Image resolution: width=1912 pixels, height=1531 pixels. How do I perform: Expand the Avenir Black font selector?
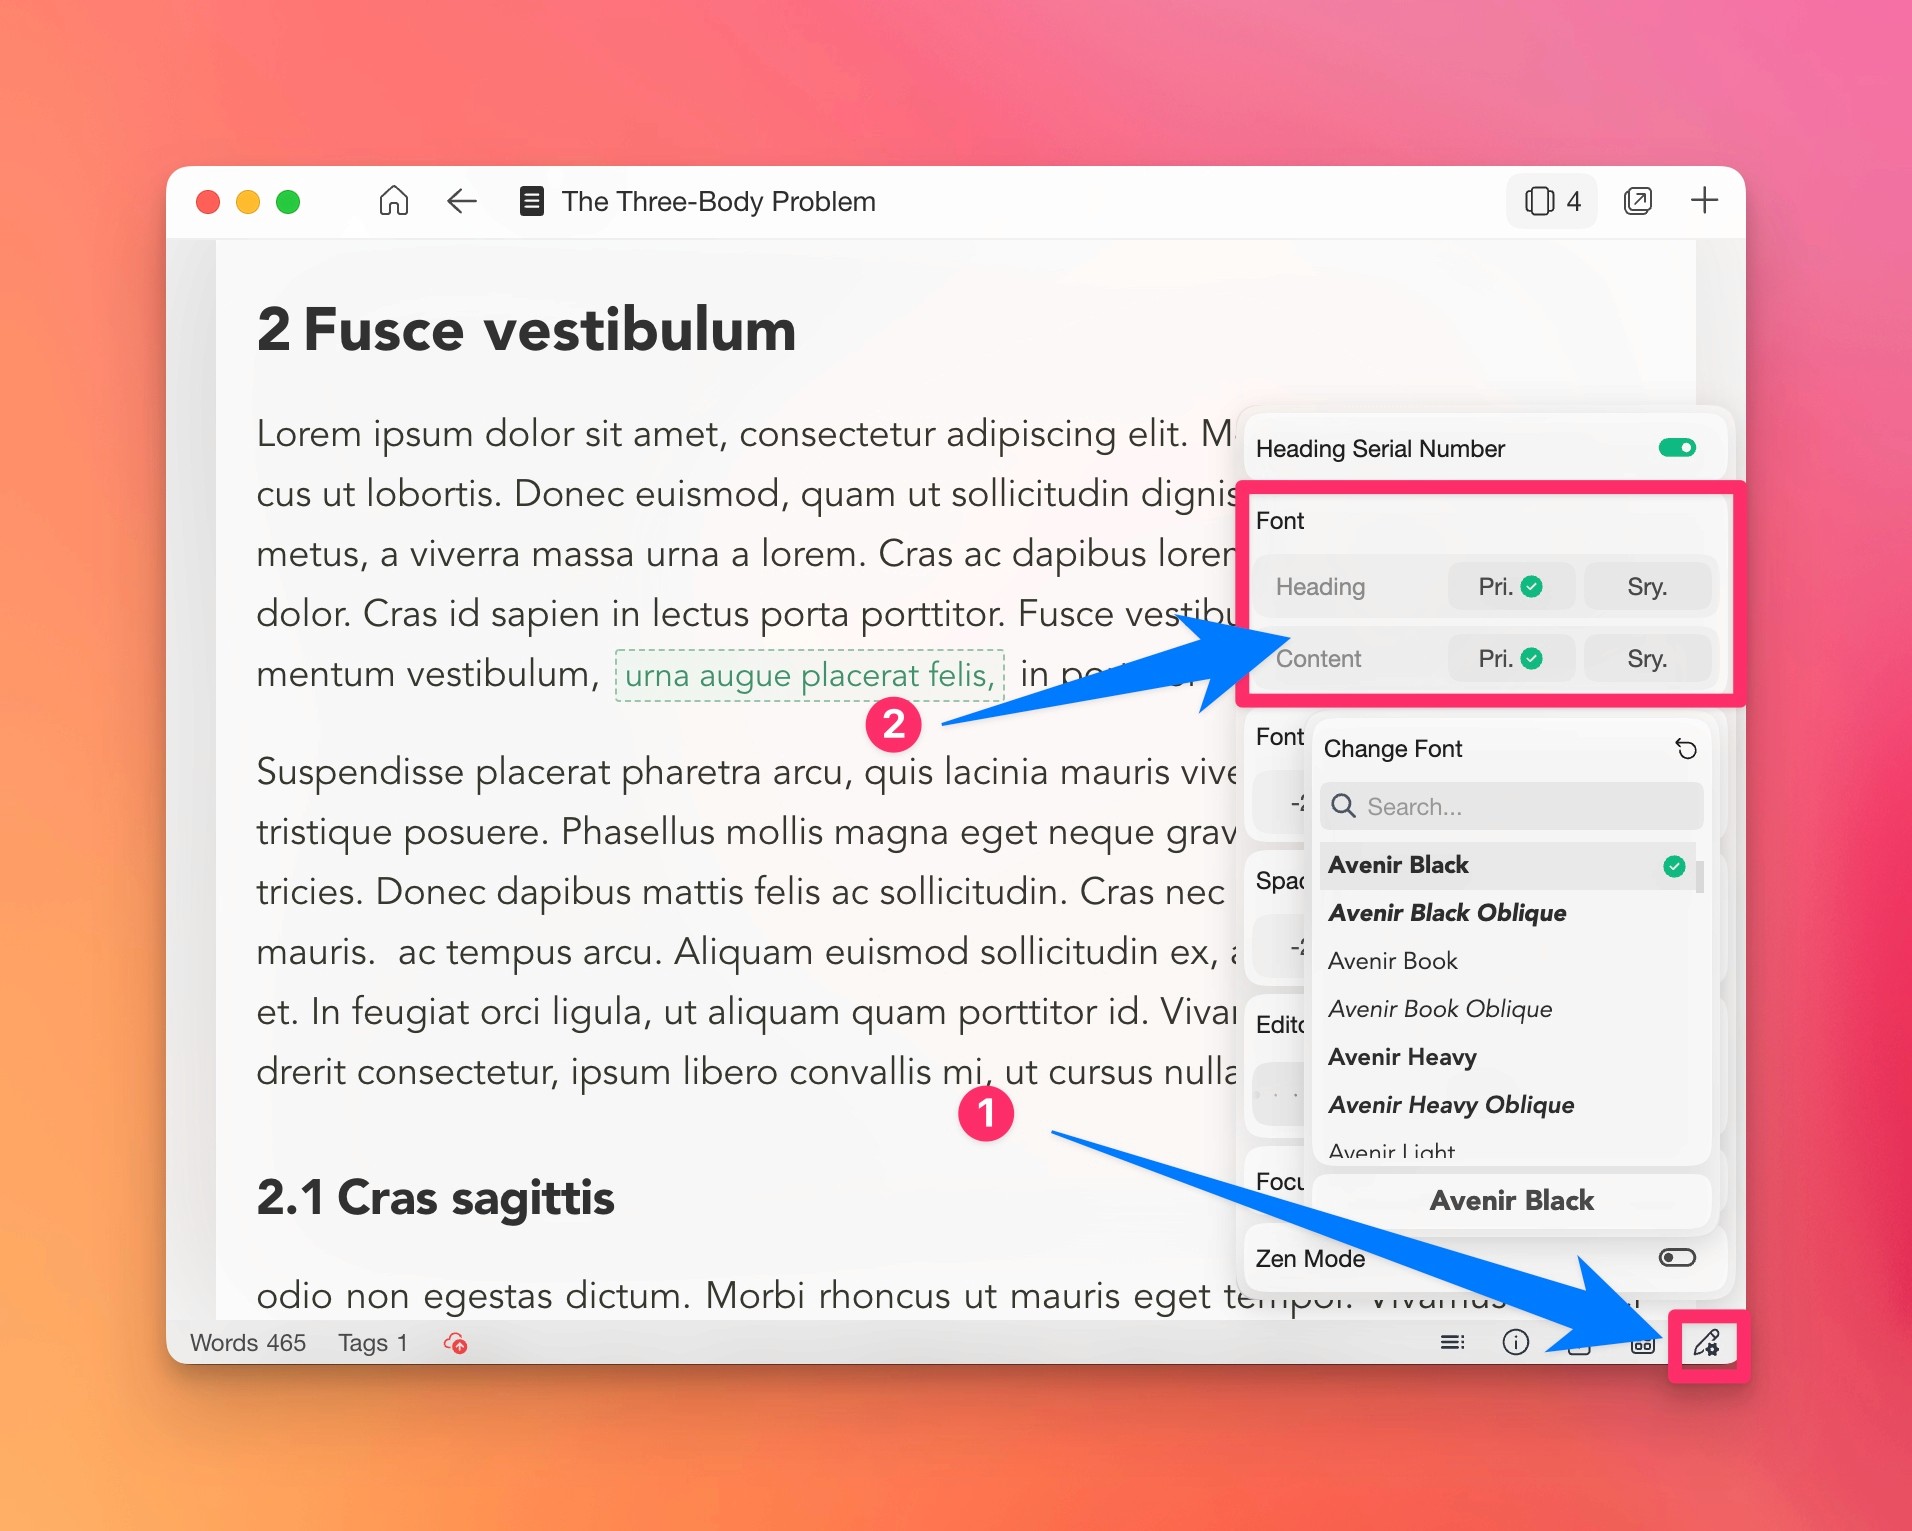(1511, 1201)
